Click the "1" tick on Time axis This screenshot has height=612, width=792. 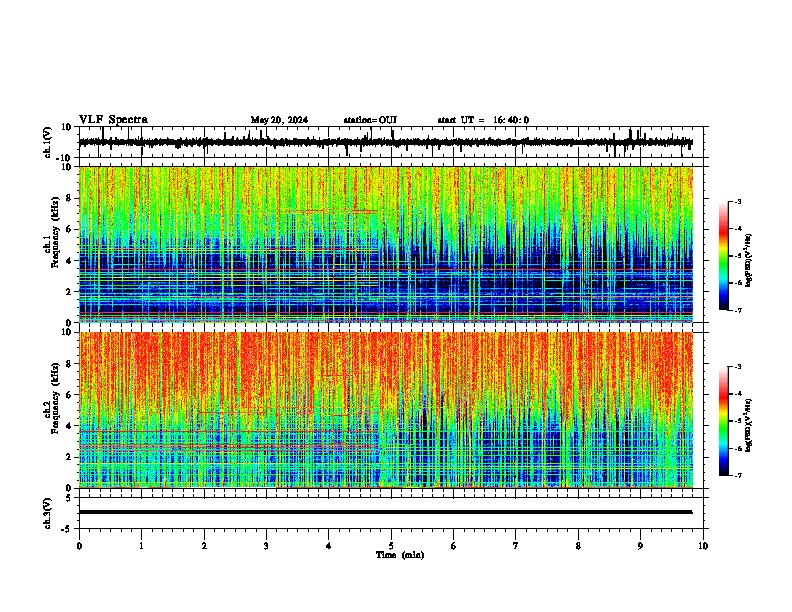tap(141, 546)
